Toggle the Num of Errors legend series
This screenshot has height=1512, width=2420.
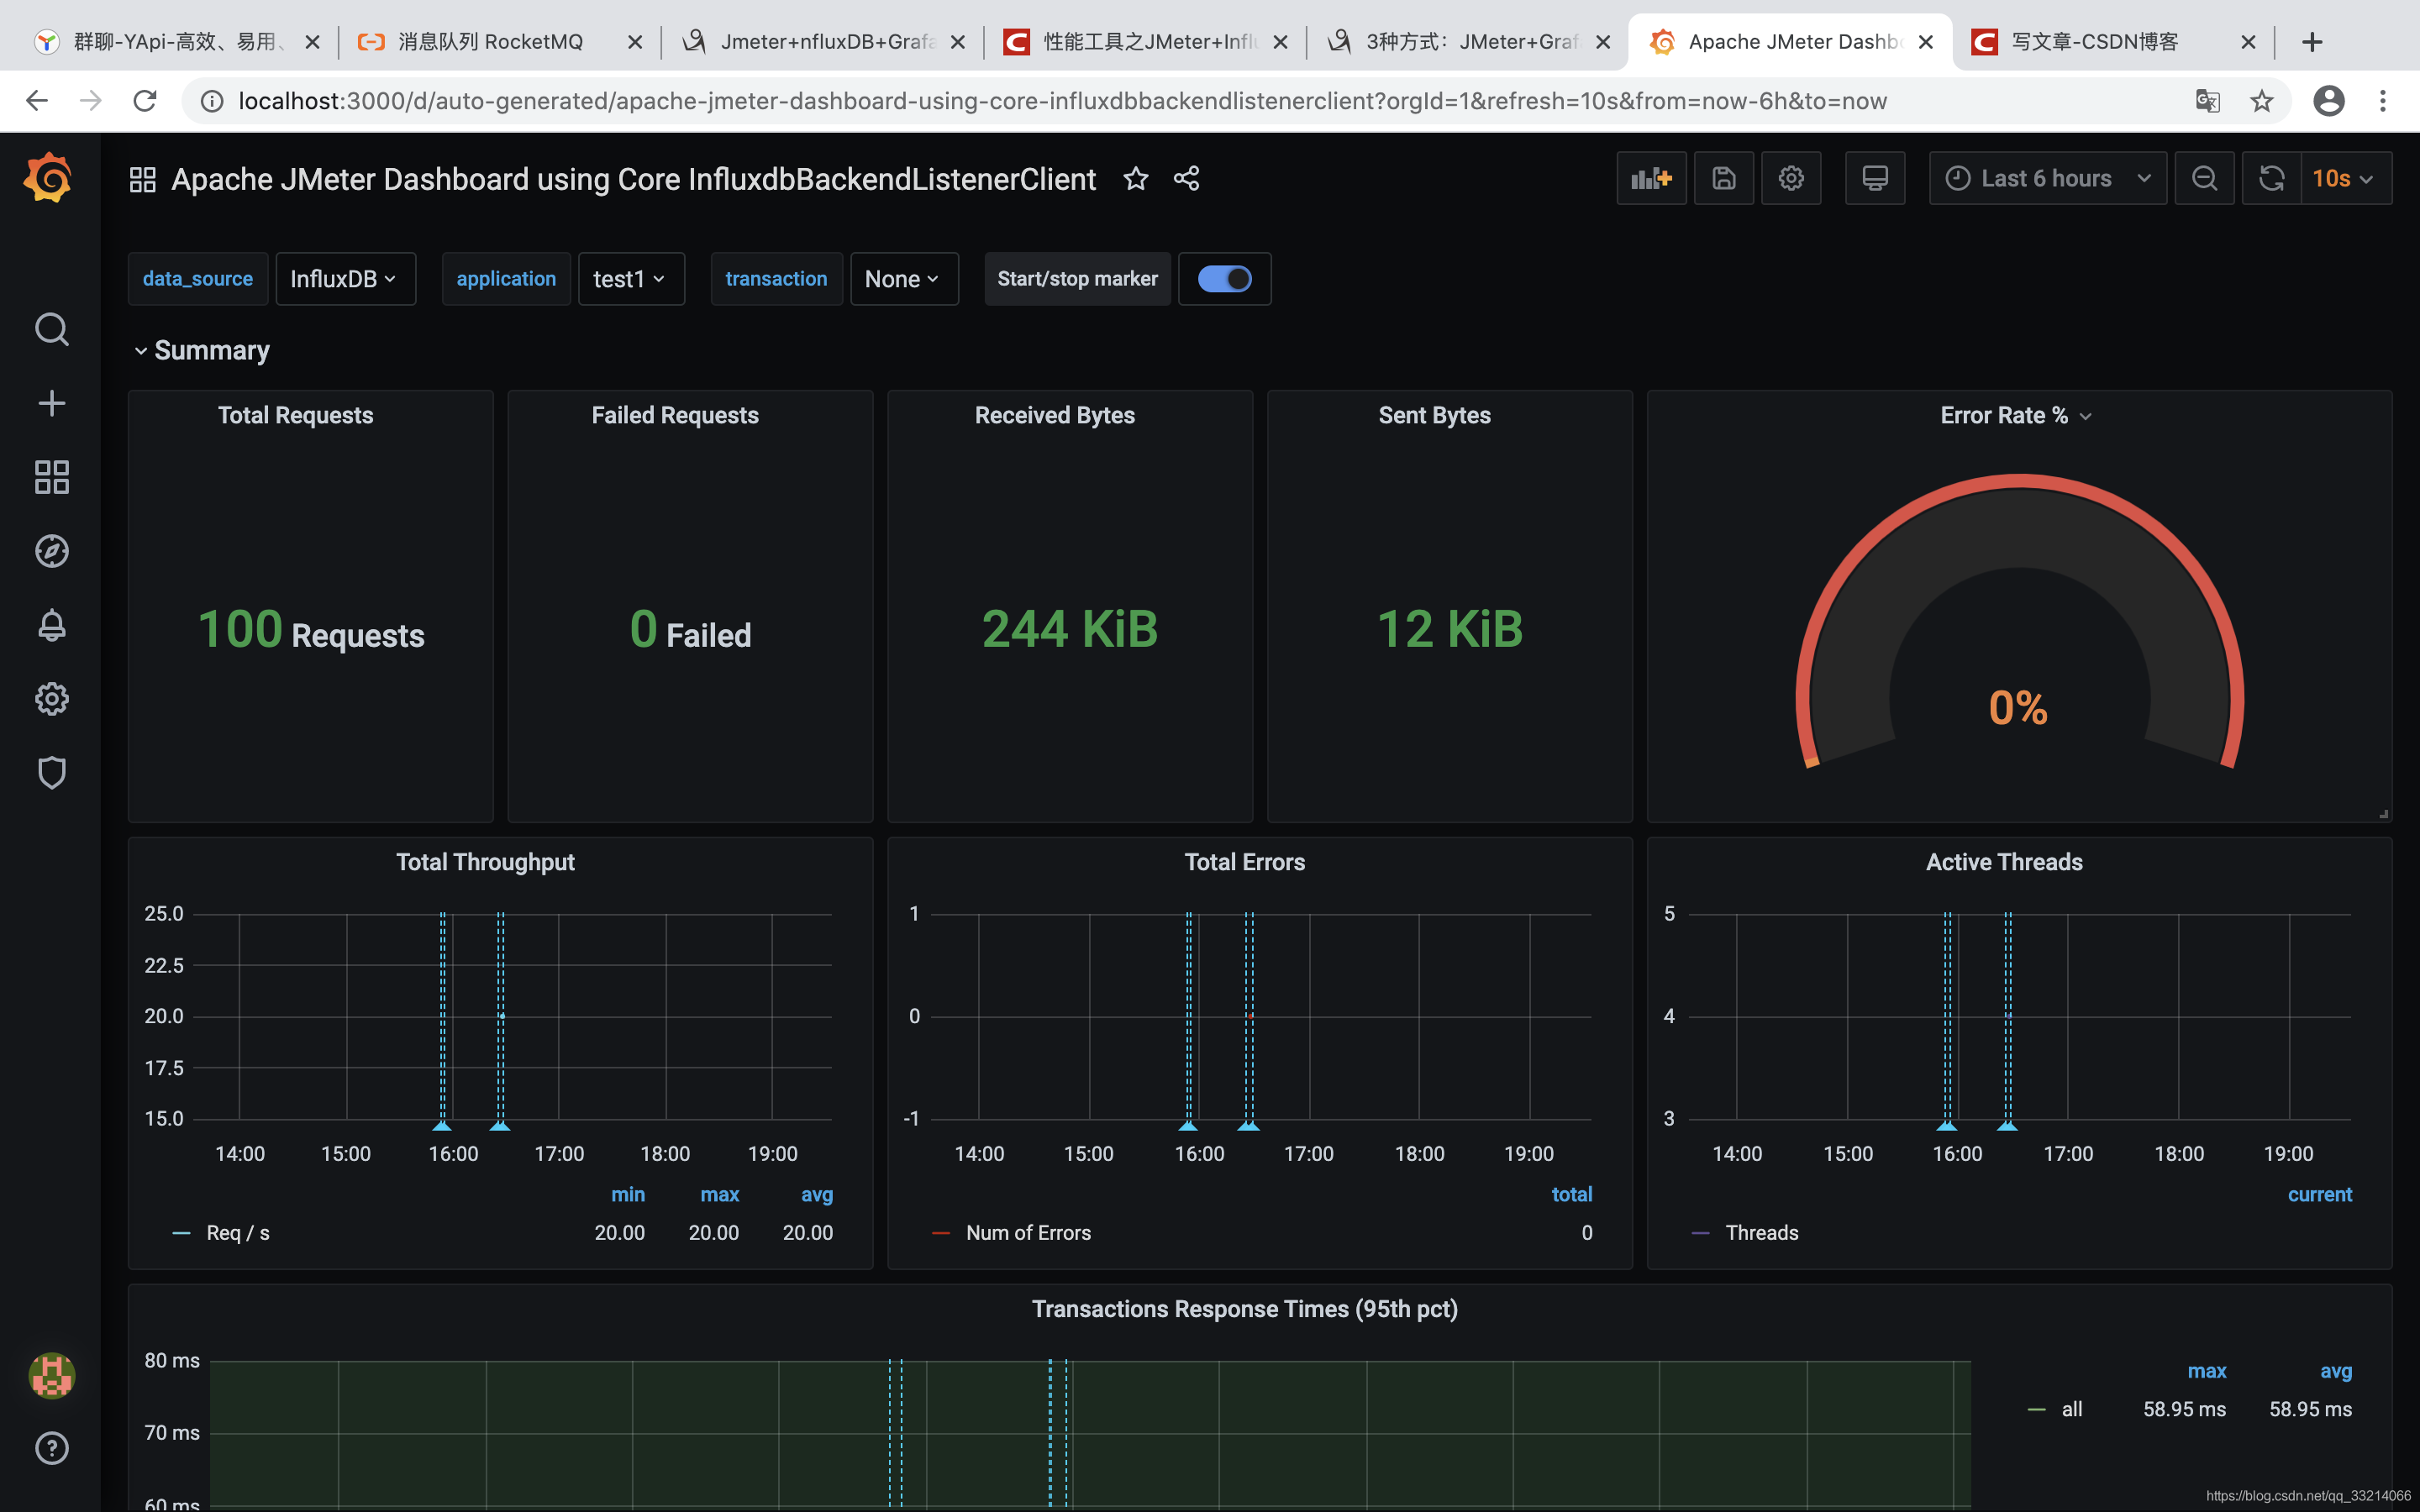[1028, 1233]
